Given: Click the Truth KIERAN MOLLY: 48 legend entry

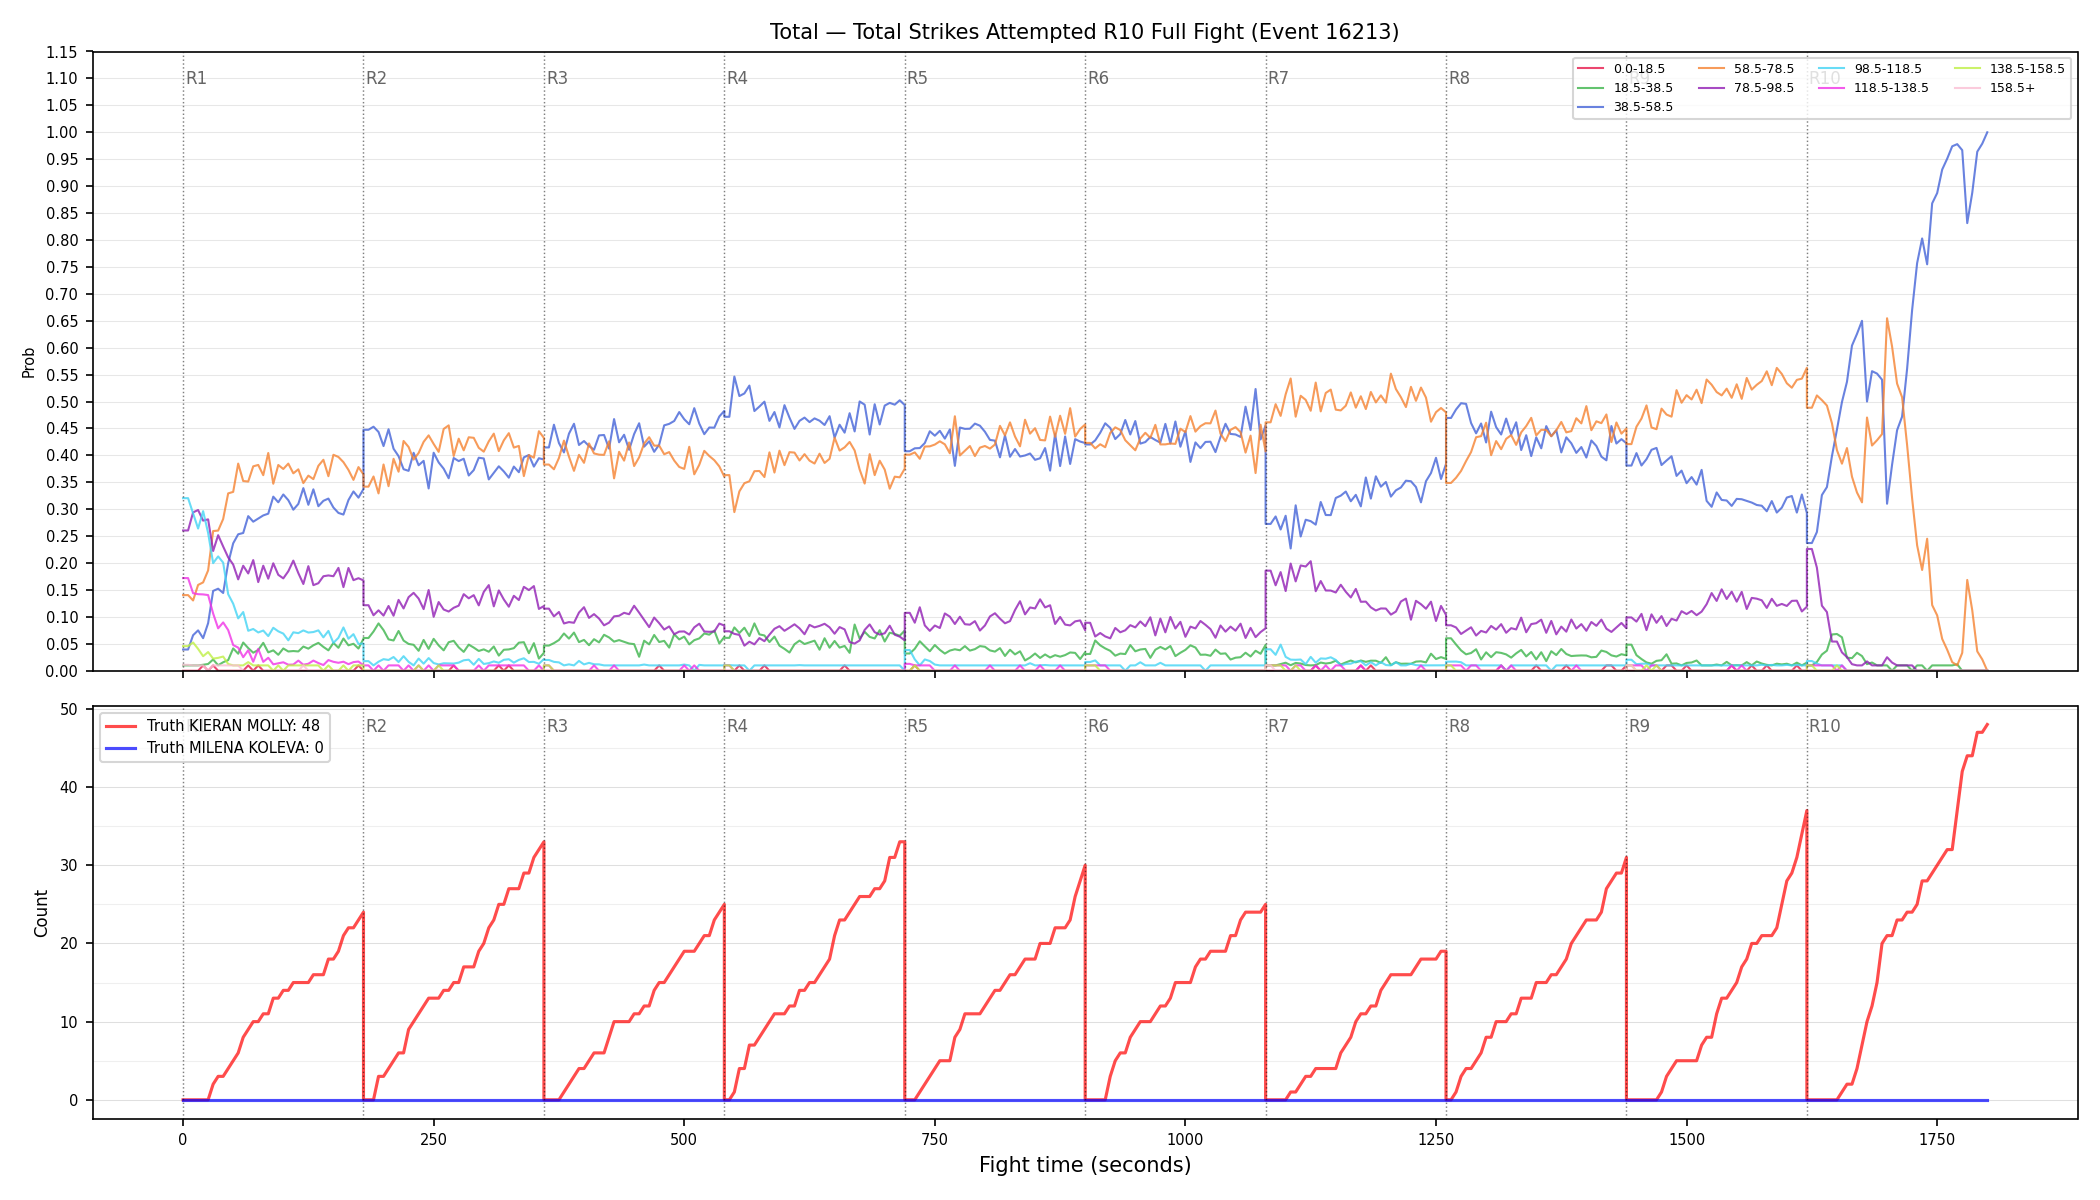Looking at the screenshot, I should point(214,726).
